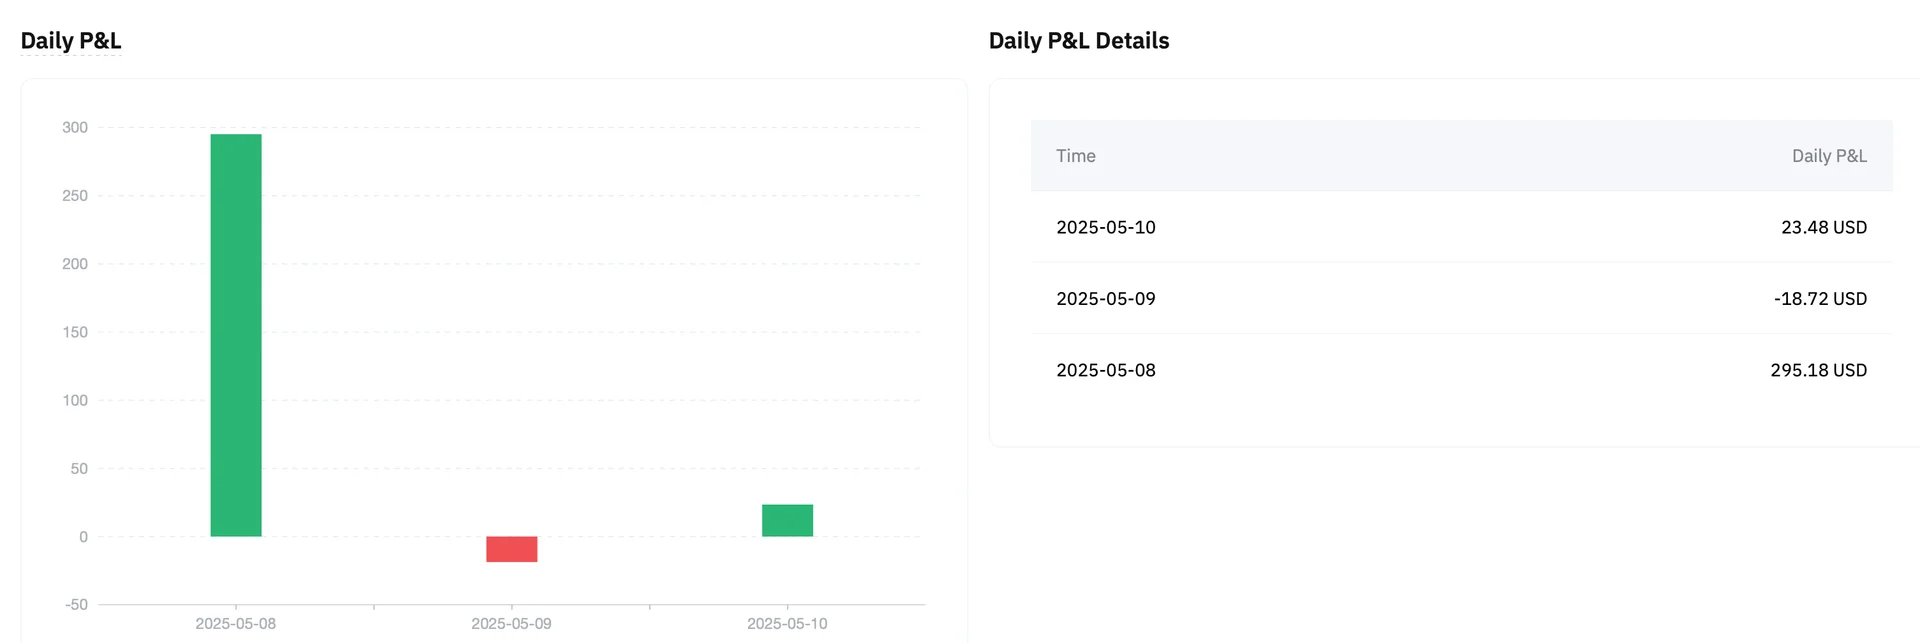
Task: Click the 0 y-axis baseline label
Action: (83, 537)
